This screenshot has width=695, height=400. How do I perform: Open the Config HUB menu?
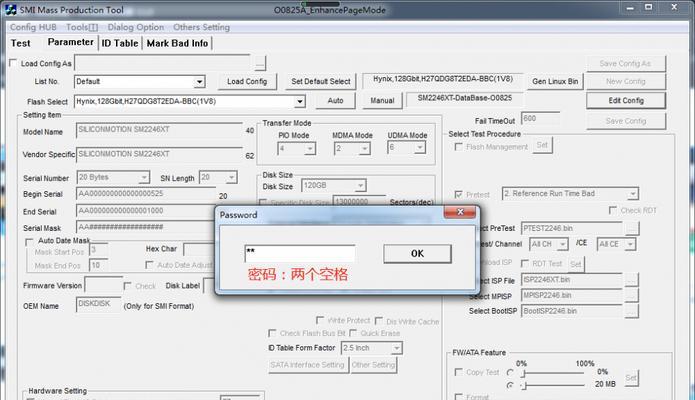point(33,27)
